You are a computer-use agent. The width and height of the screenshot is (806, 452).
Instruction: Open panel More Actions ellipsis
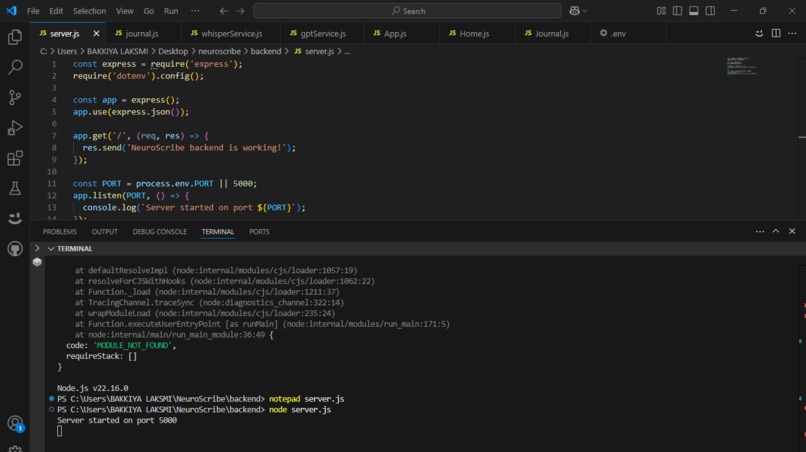click(x=760, y=231)
